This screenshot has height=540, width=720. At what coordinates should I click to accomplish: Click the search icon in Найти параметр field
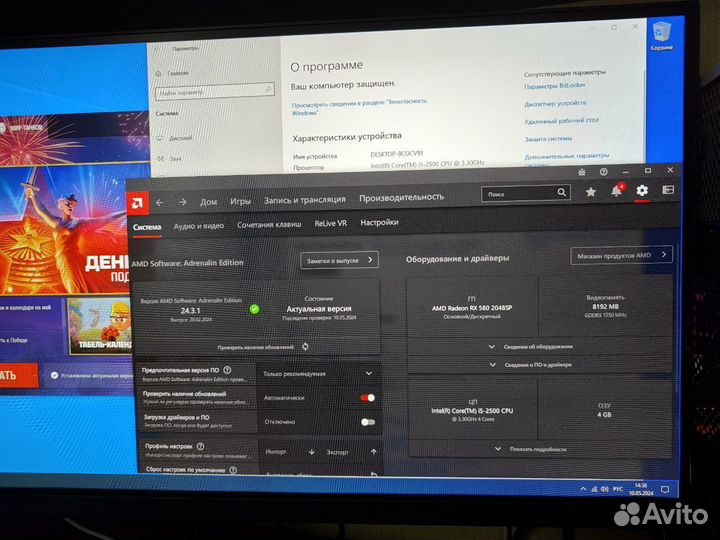(268, 90)
